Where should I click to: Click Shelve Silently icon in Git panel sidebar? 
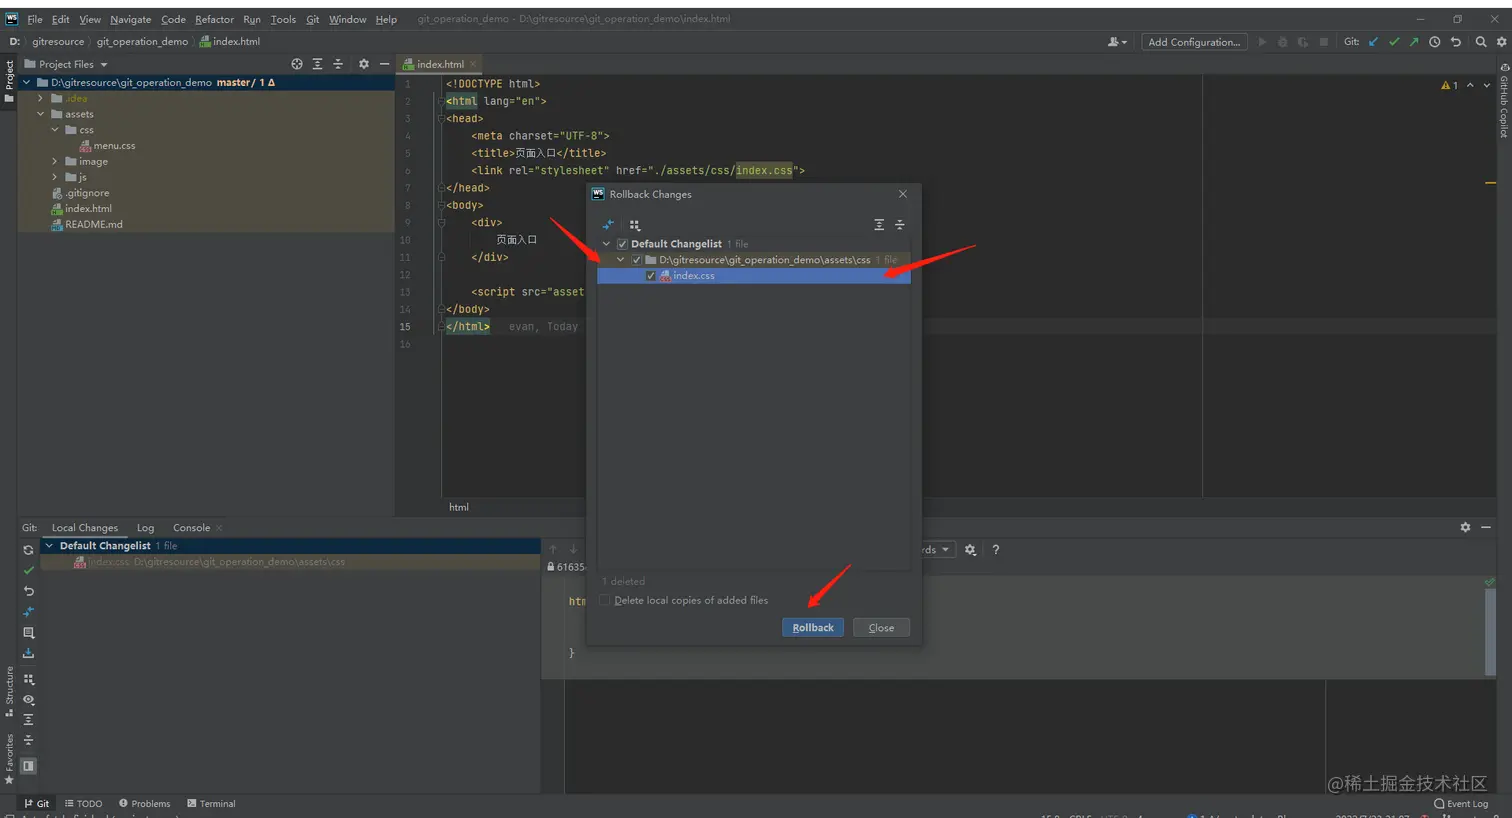[x=28, y=653]
